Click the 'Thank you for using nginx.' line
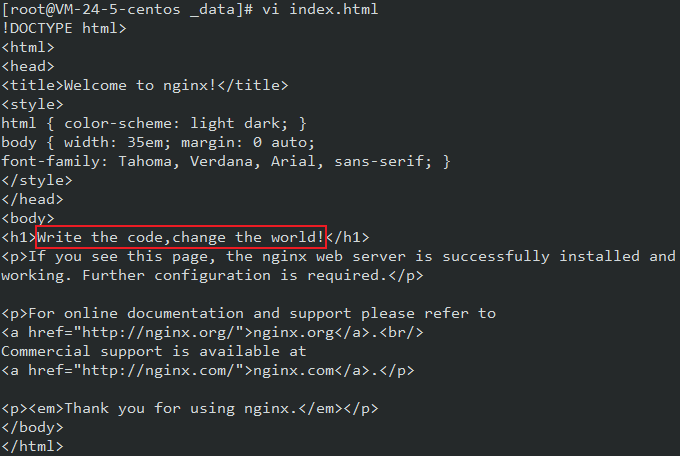The height and width of the screenshot is (456, 680). [x=190, y=408]
